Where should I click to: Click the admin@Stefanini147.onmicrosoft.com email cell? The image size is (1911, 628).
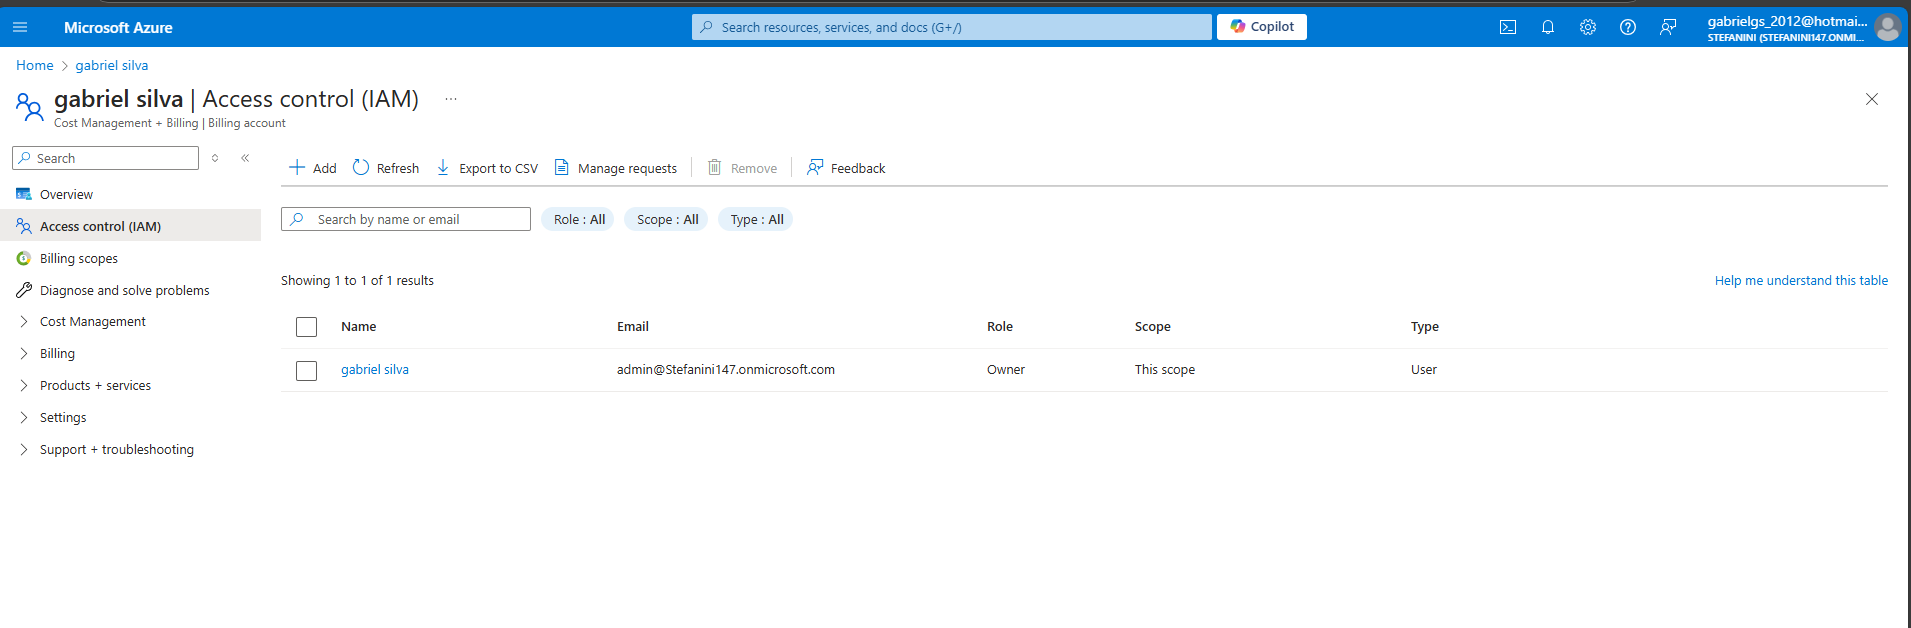(x=726, y=370)
